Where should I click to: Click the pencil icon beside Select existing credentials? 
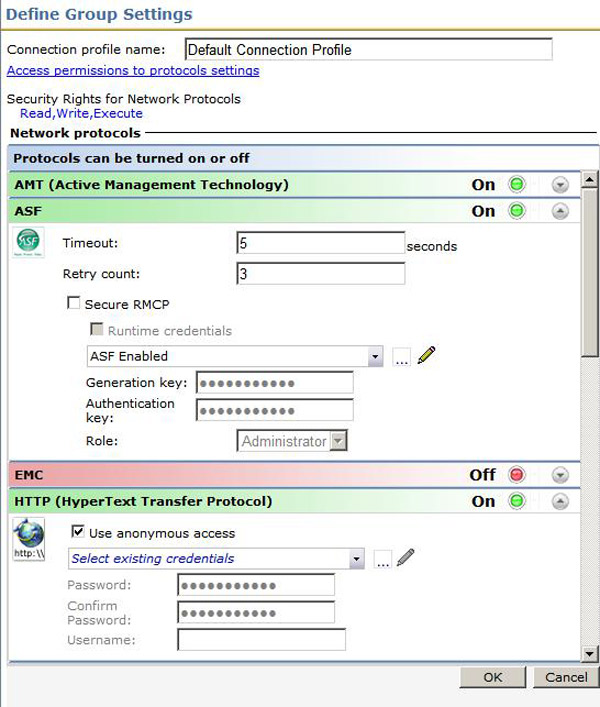click(405, 558)
